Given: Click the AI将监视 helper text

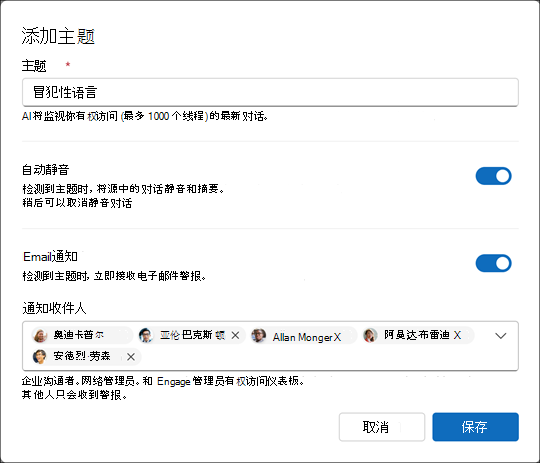Looking at the screenshot, I should pos(145,116).
